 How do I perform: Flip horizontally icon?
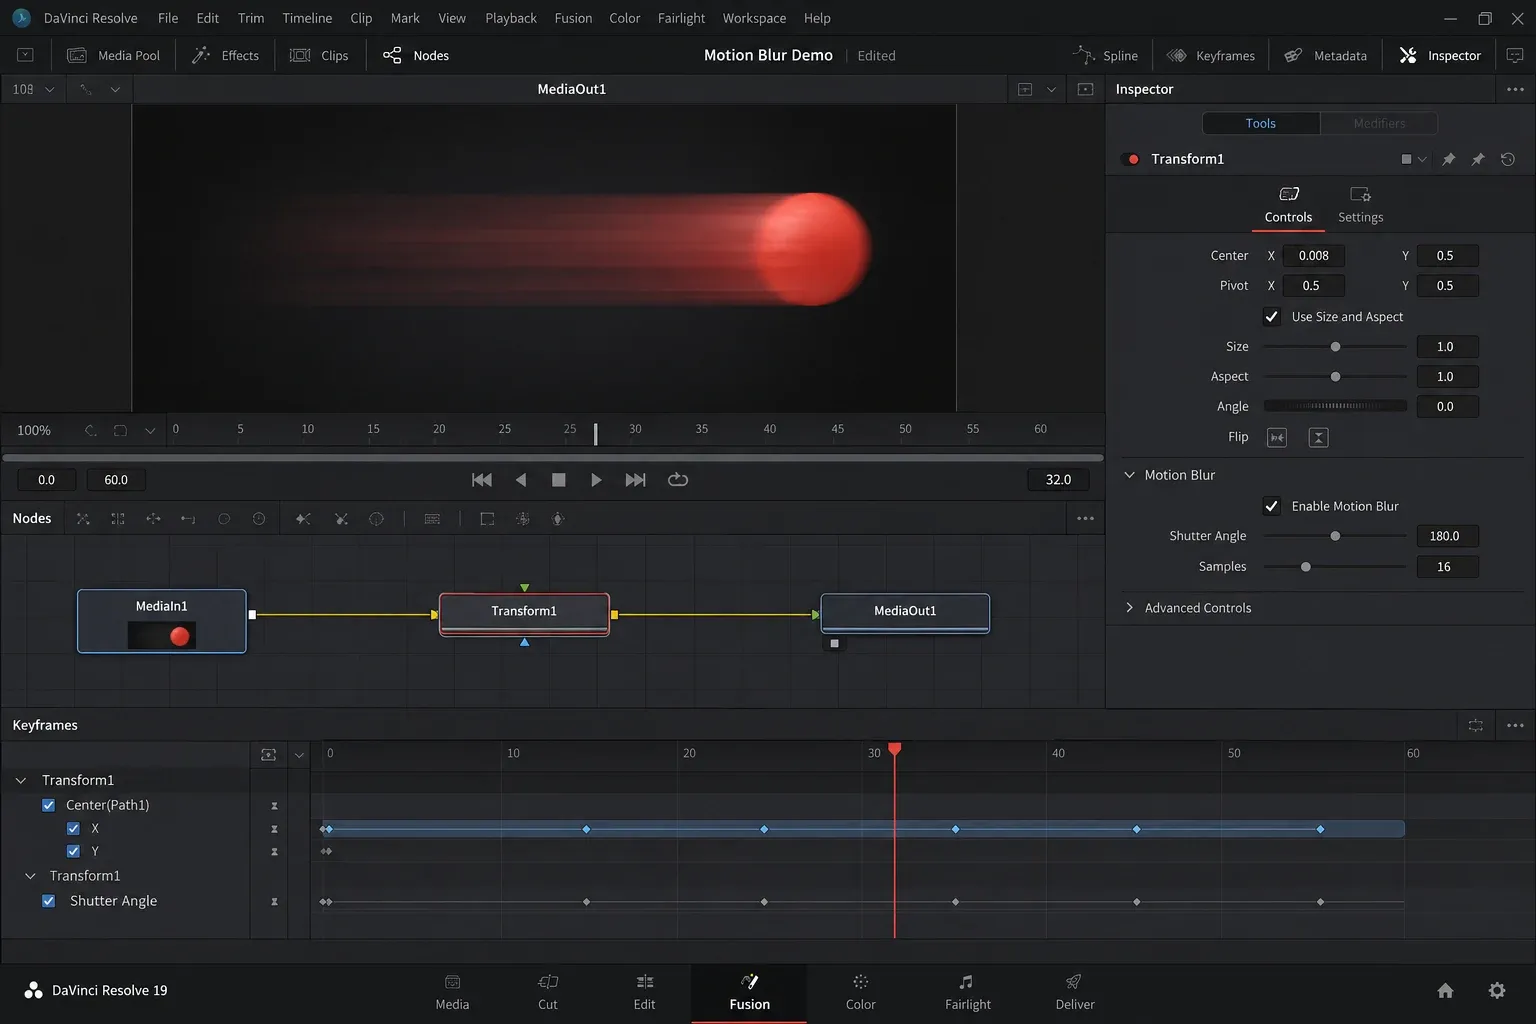click(x=1277, y=437)
